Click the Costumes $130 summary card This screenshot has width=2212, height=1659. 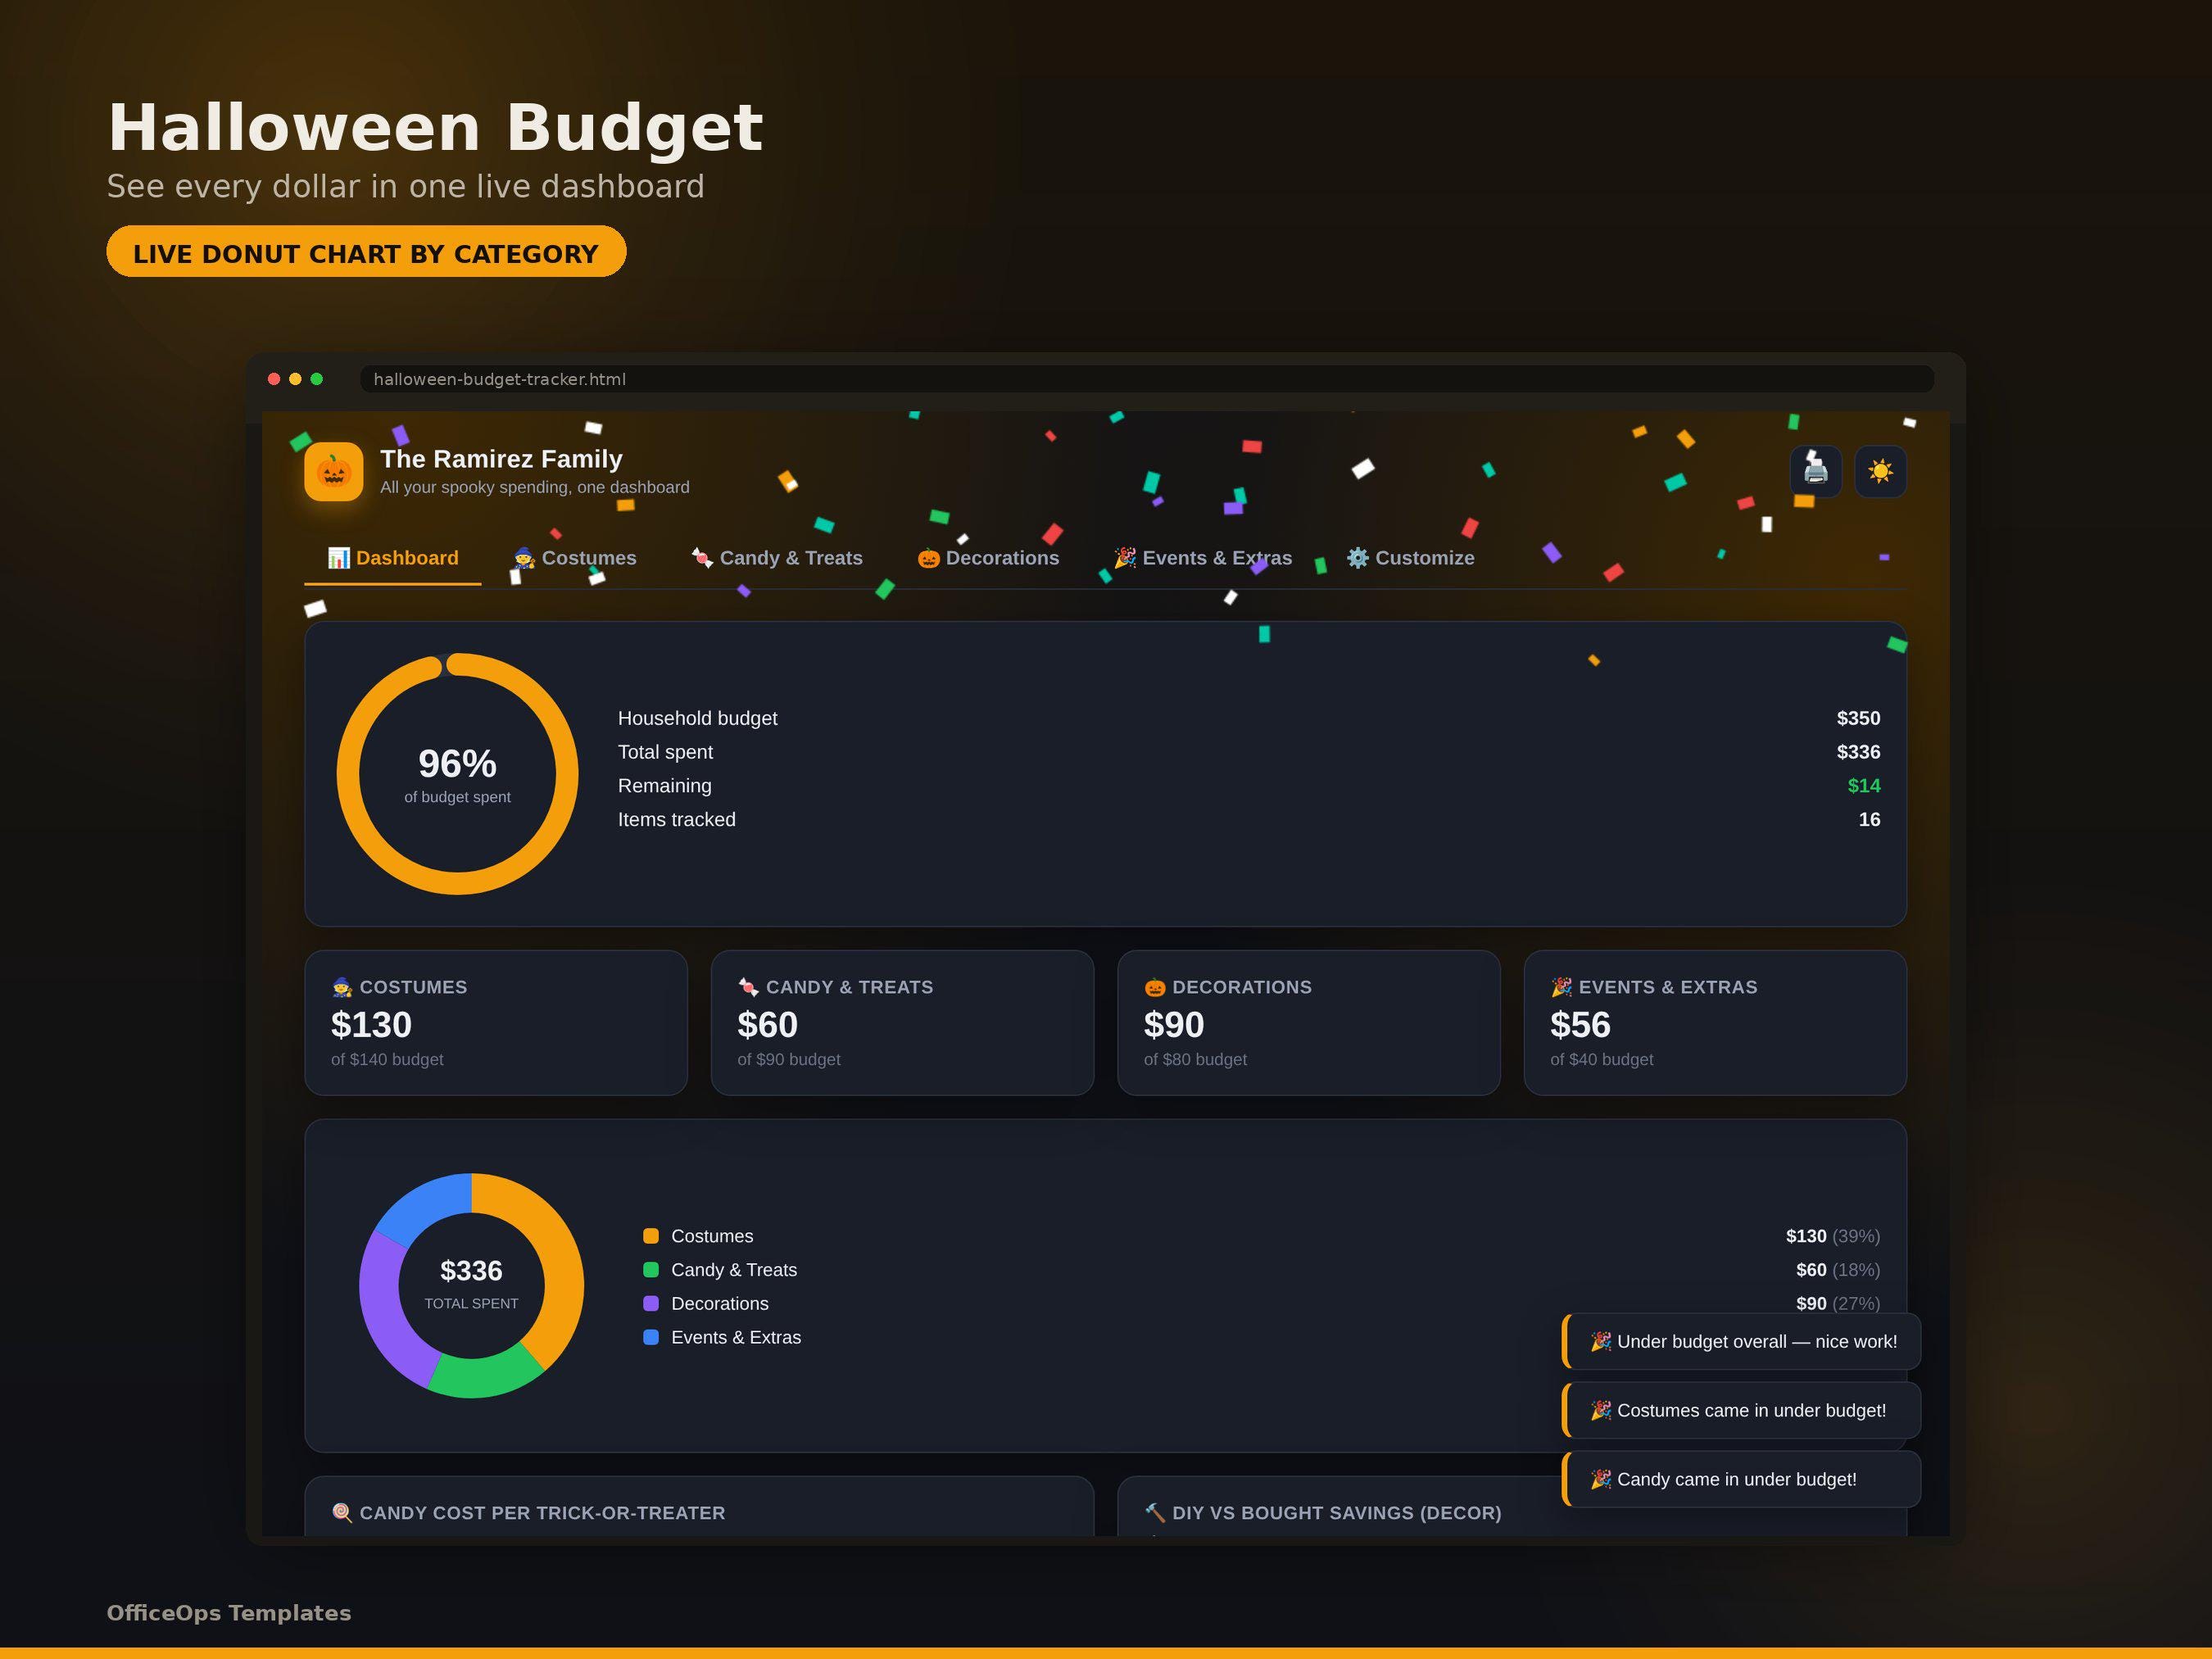[x=496, y=1023]
